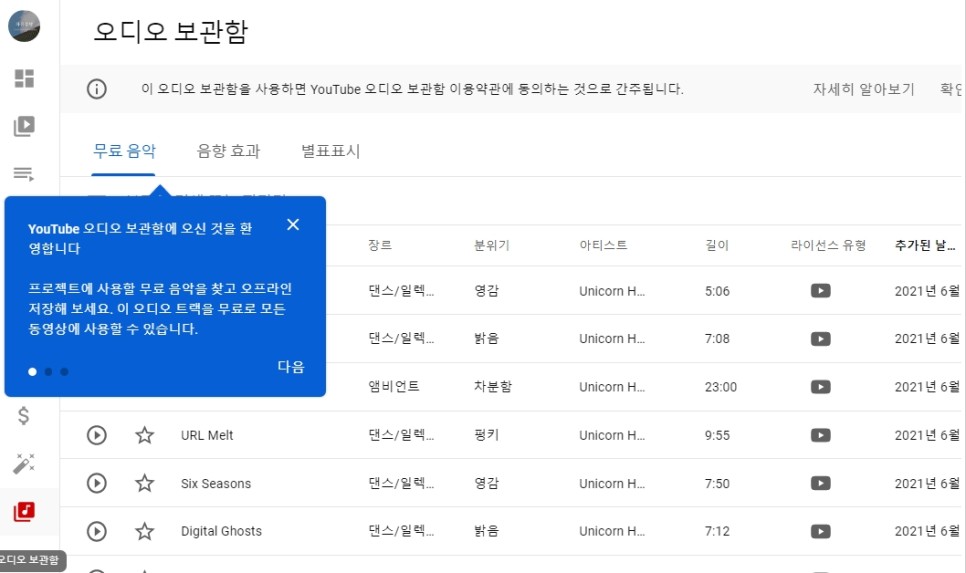
Task: Click YouTube license icon for 5:06 track
Action: [821, 291]
